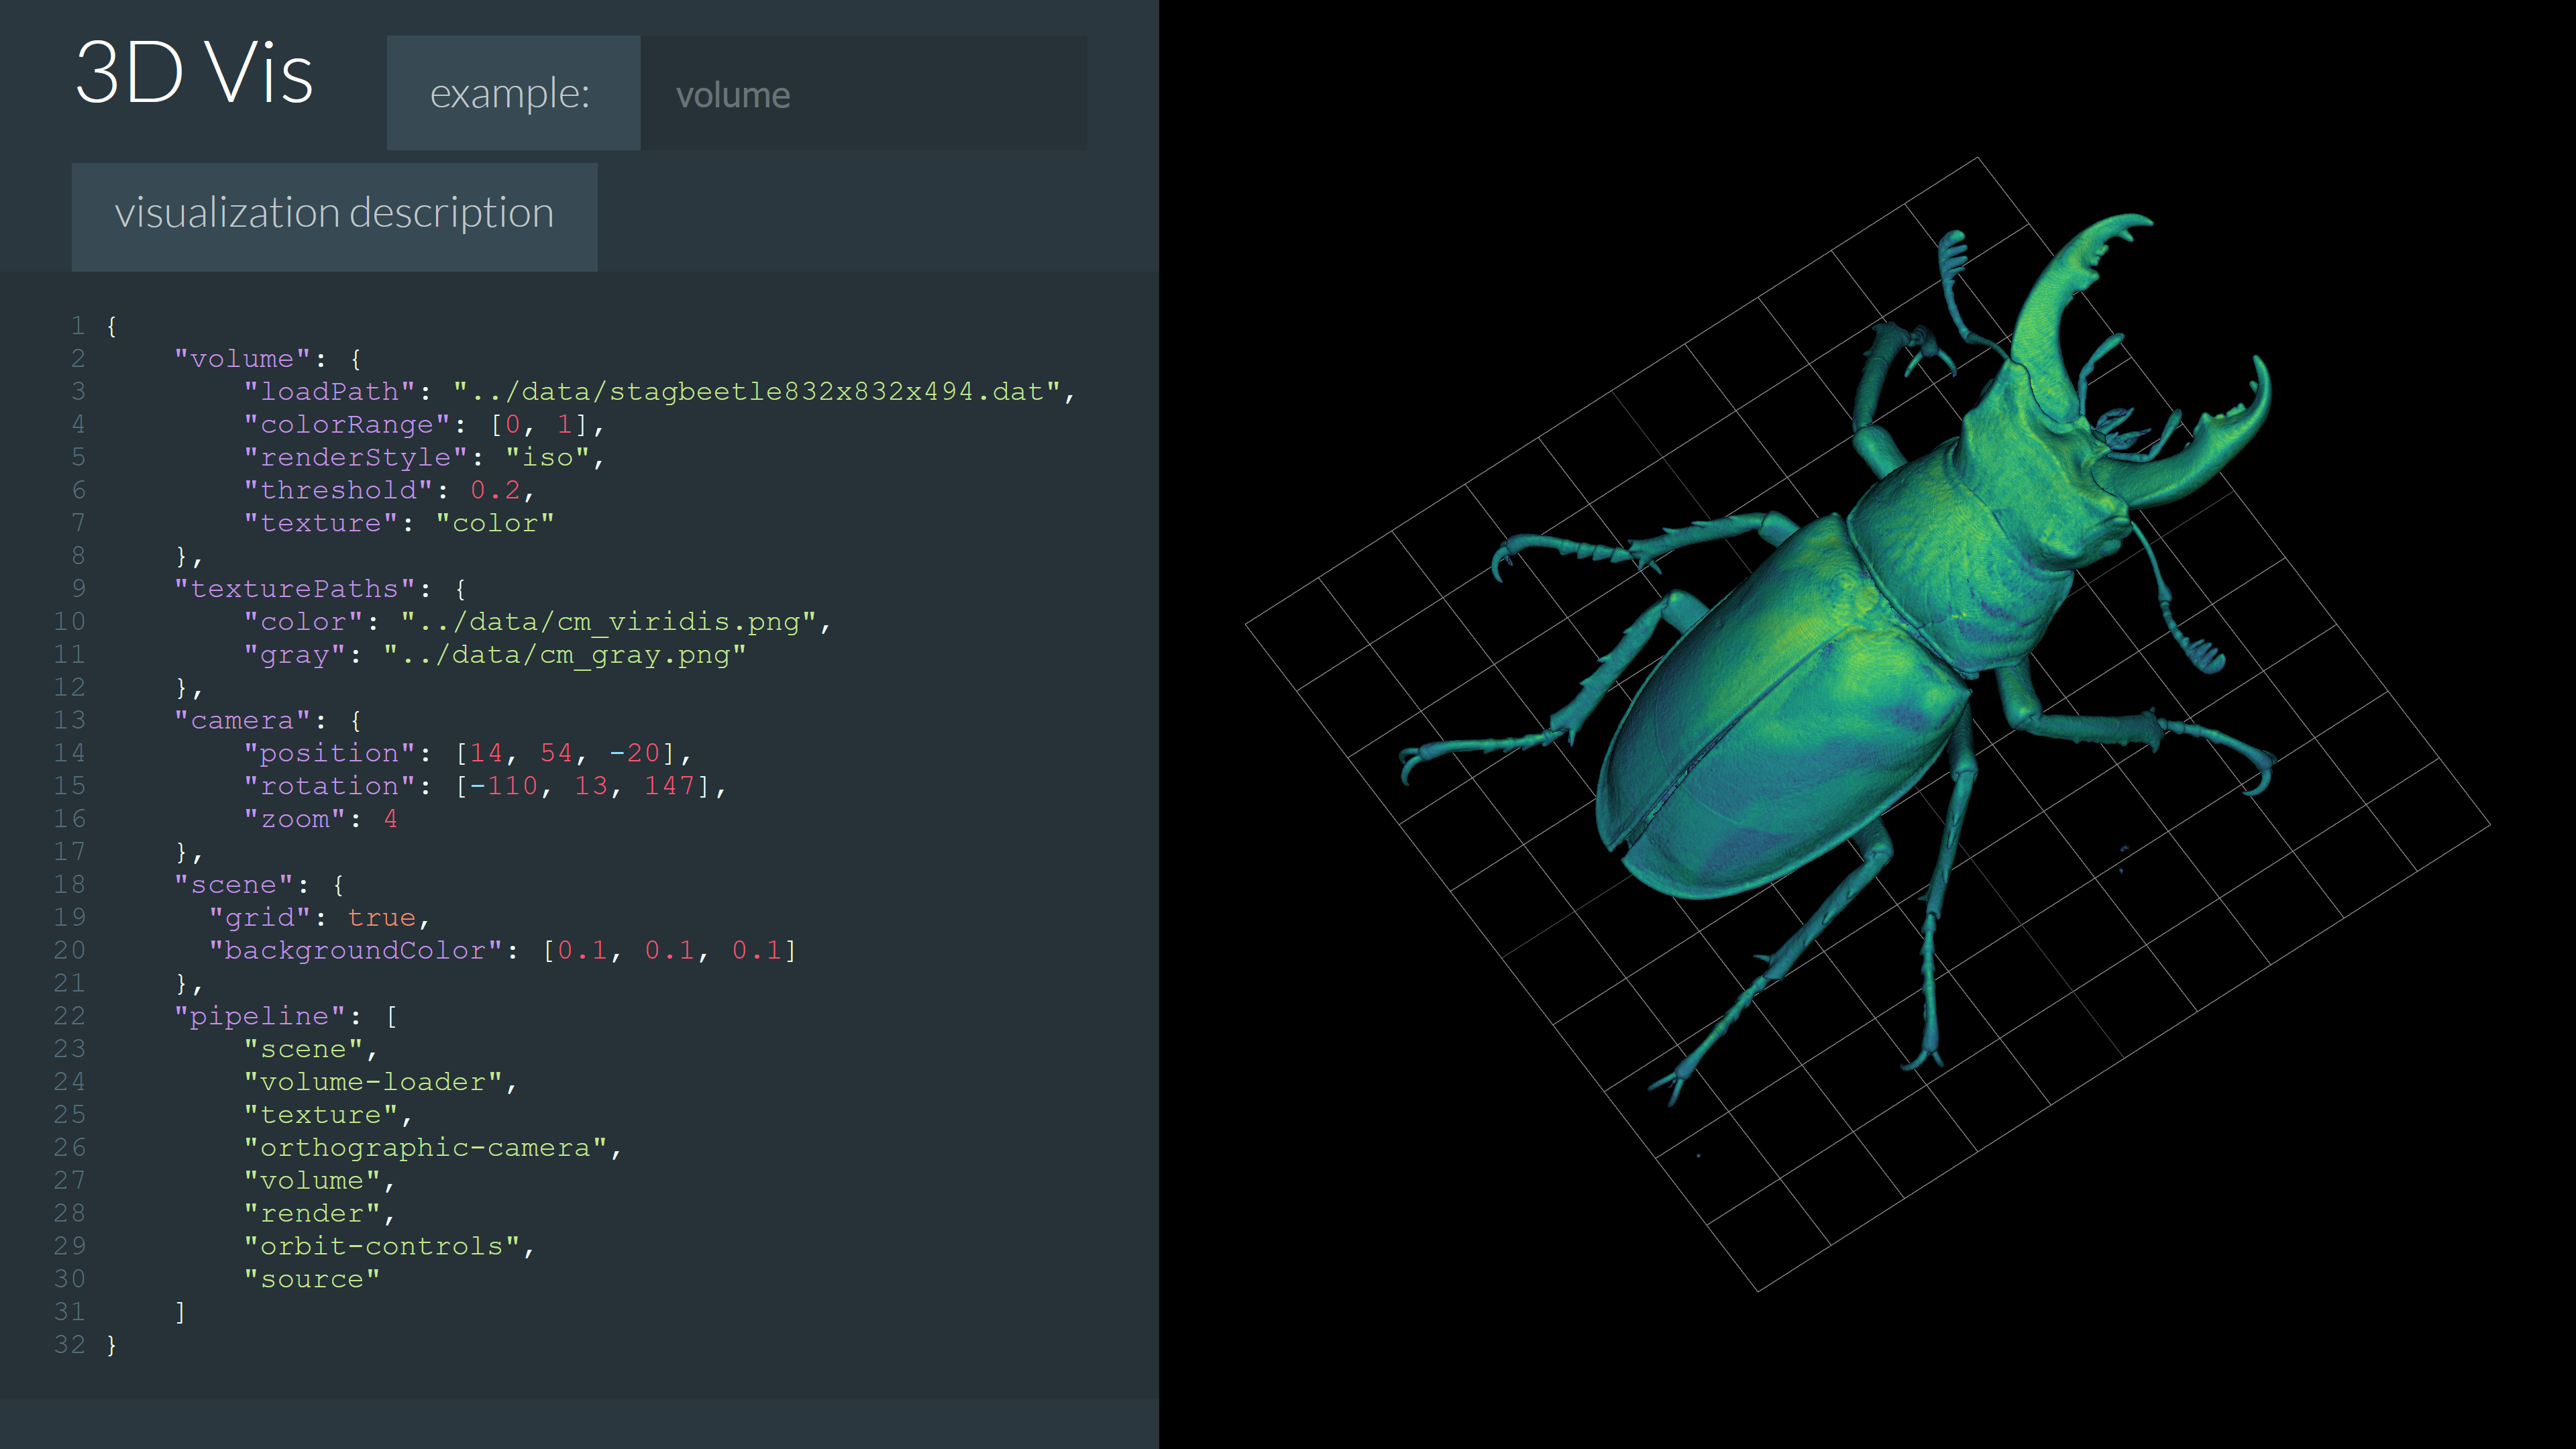This screenshot has width=2576, height=1449.
Task: Click the cm_gray.png texture path
Action: point(564,655)
